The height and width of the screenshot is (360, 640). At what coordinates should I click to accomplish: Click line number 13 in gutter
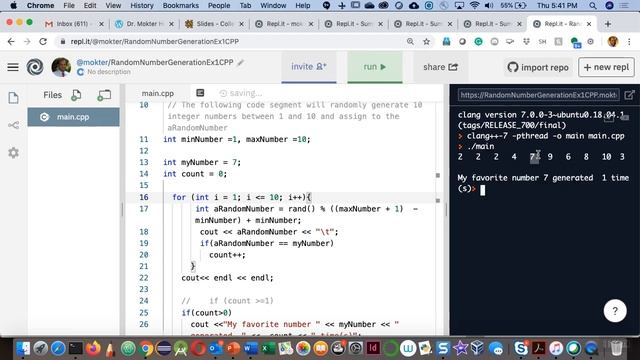click(144, 162)
